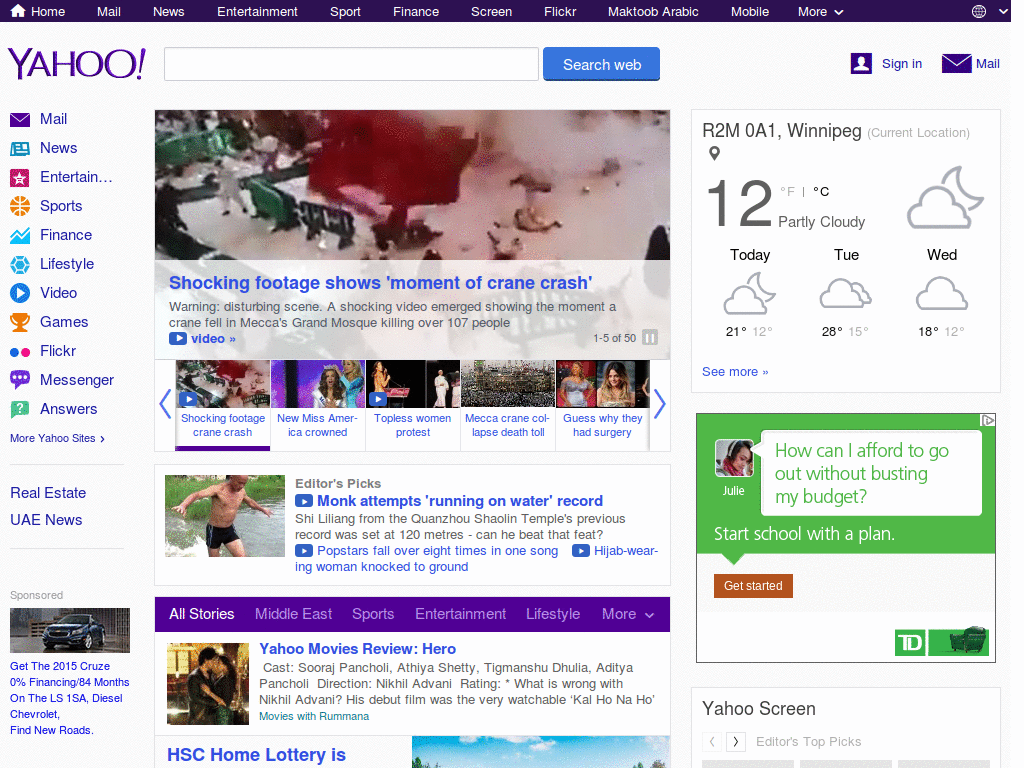Click the Search web button
This screenshot has width=1024, height=768.
pyautogui.click(x=601, y=64)
